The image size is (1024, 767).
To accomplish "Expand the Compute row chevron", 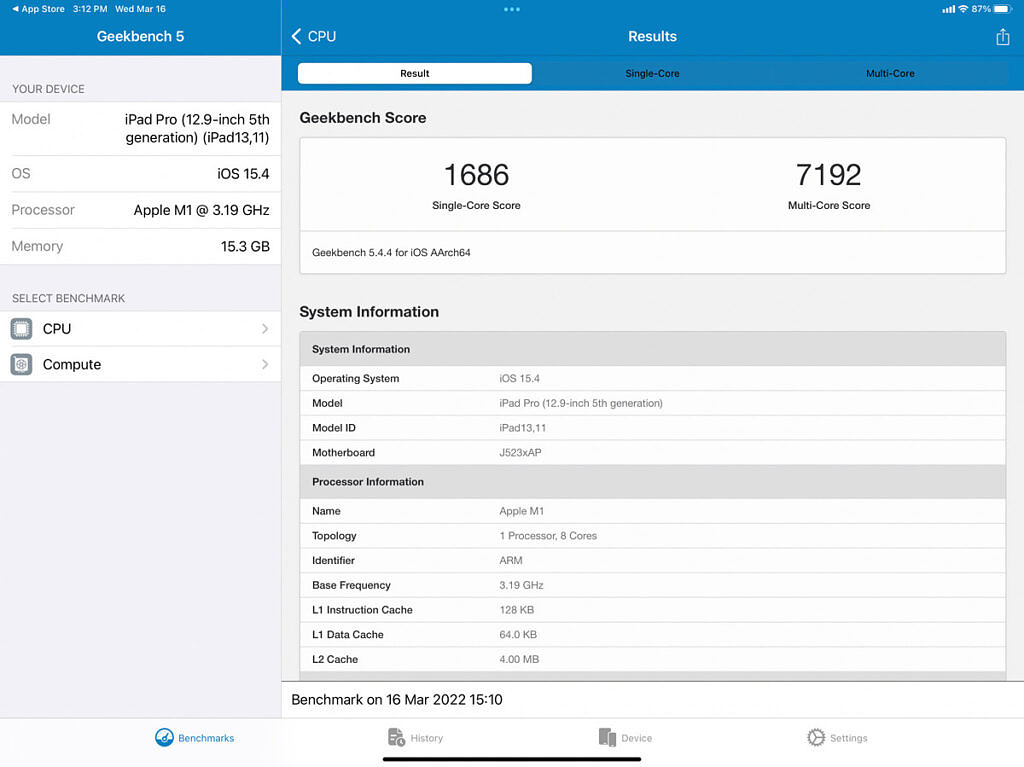I will pyautogui.click(x=264, y=364).
